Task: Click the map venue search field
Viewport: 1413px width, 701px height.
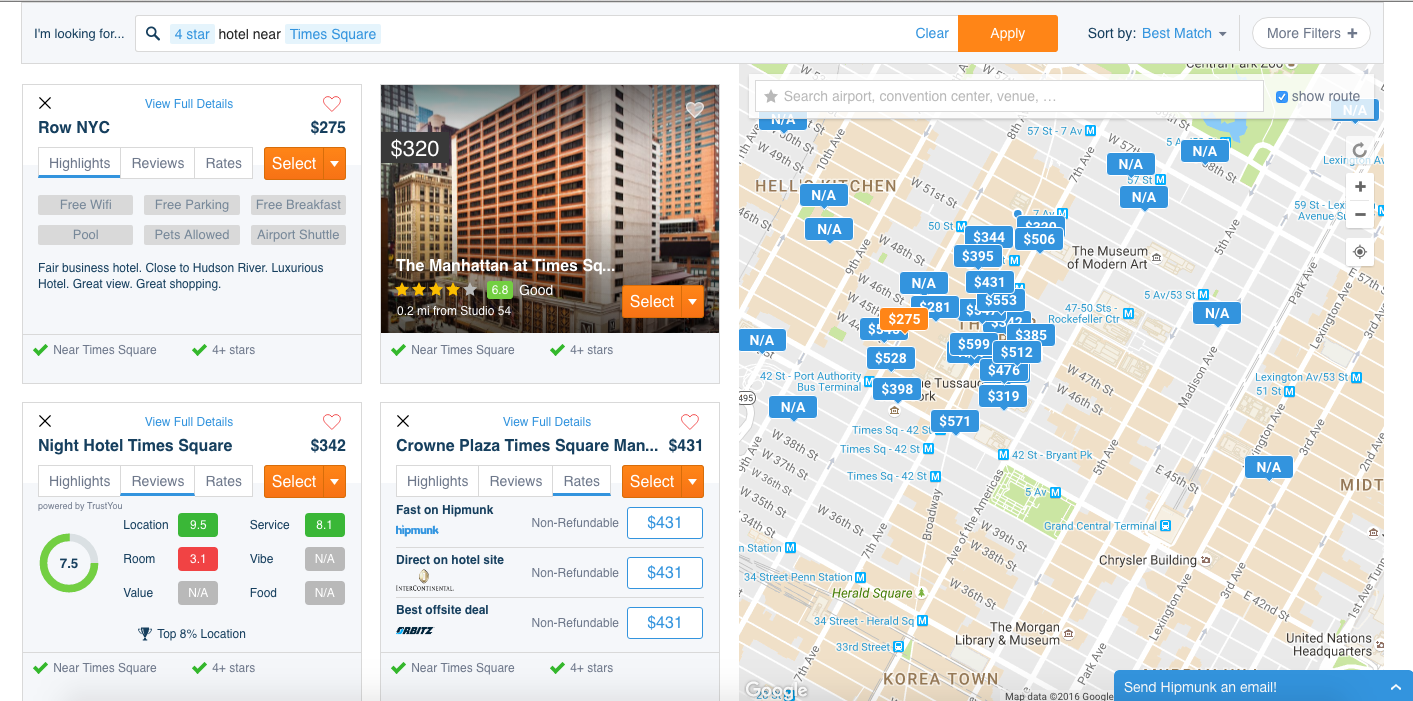Action: 1010,97
